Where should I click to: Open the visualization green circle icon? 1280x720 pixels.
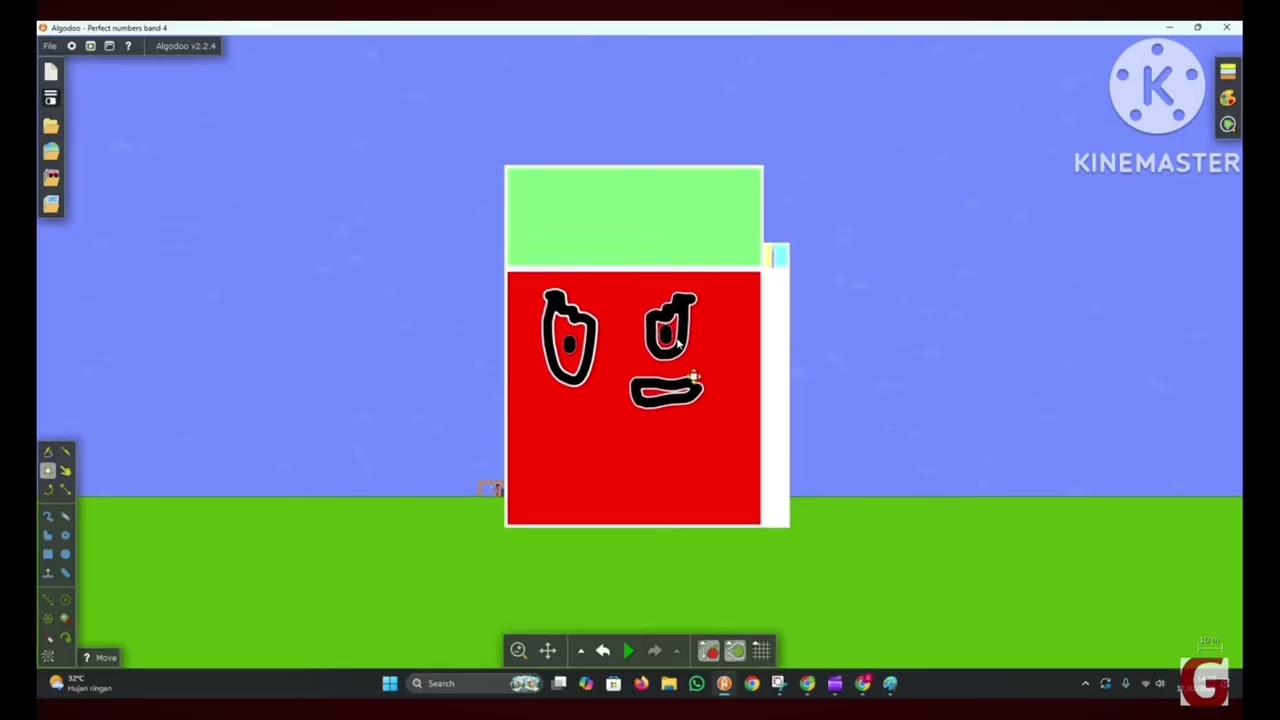coord(1228,124)
